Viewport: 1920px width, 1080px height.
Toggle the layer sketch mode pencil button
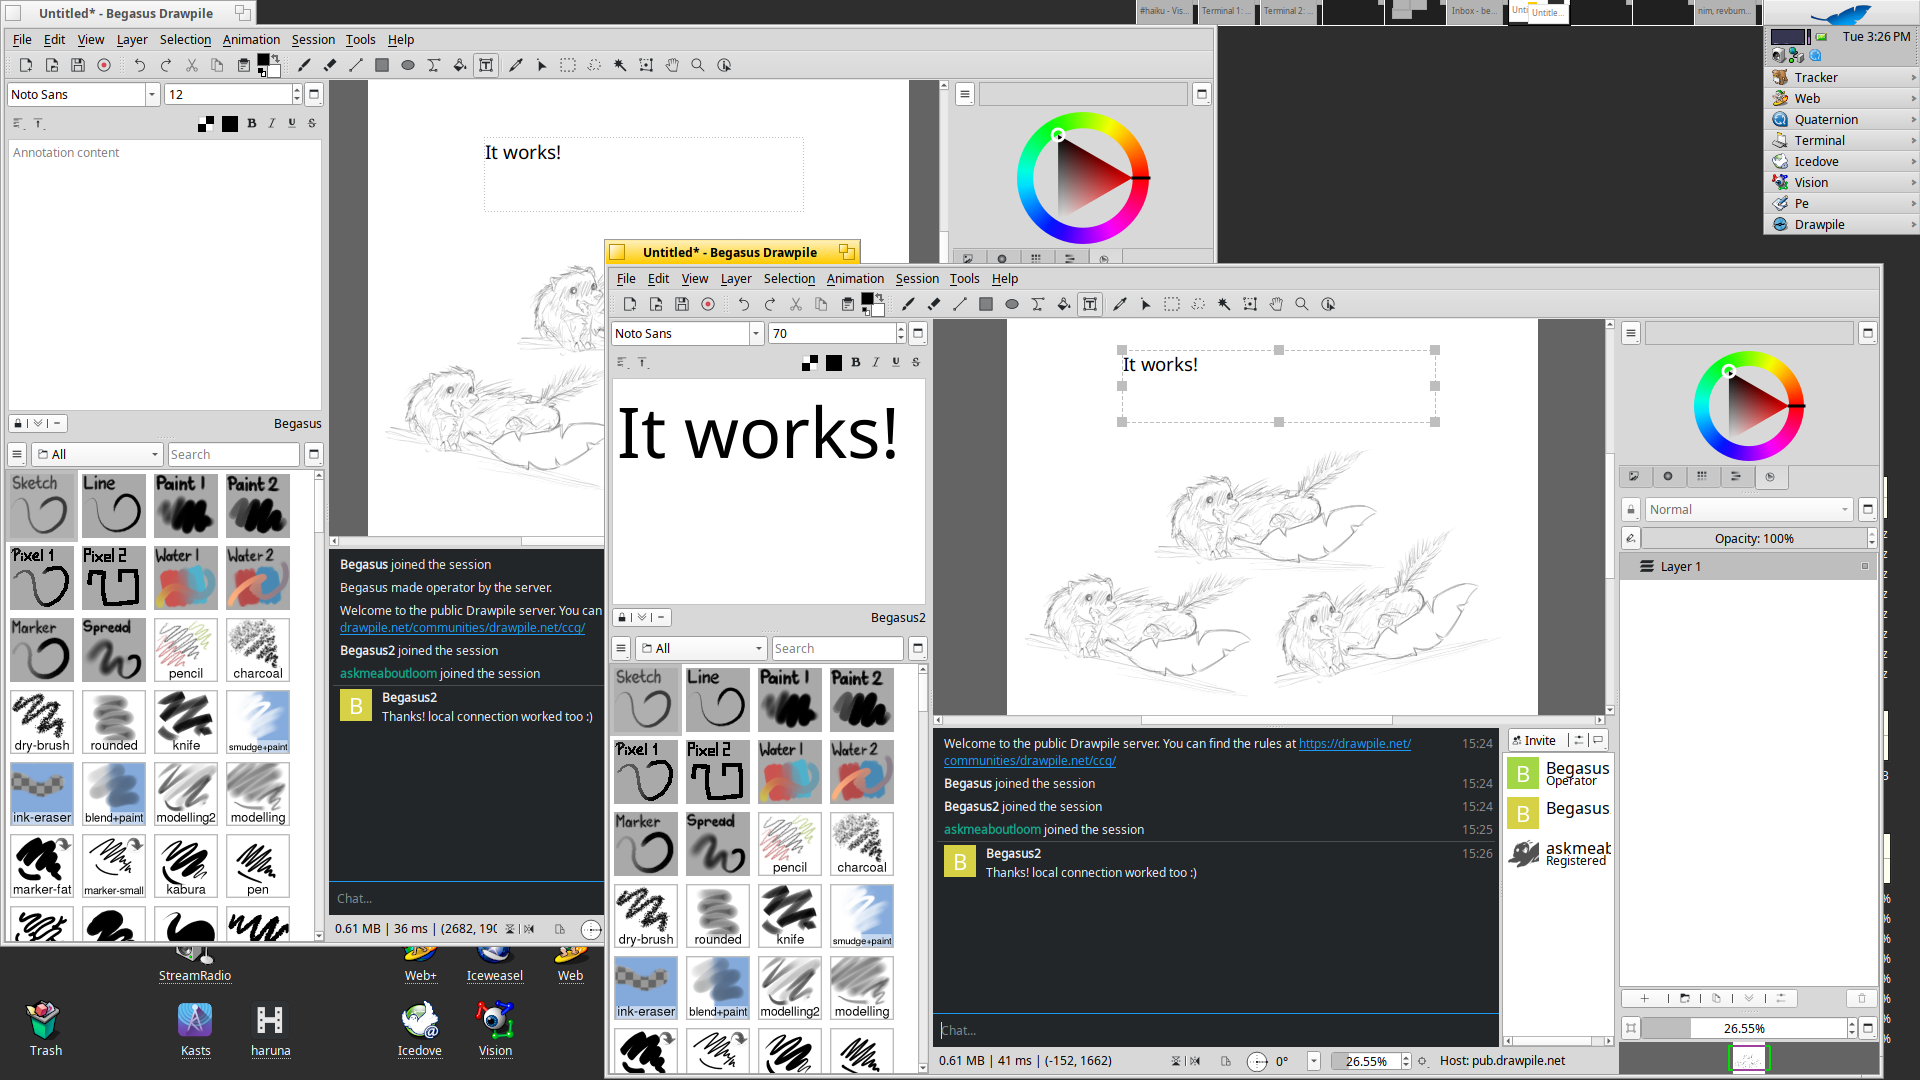tap(1631, 539)
